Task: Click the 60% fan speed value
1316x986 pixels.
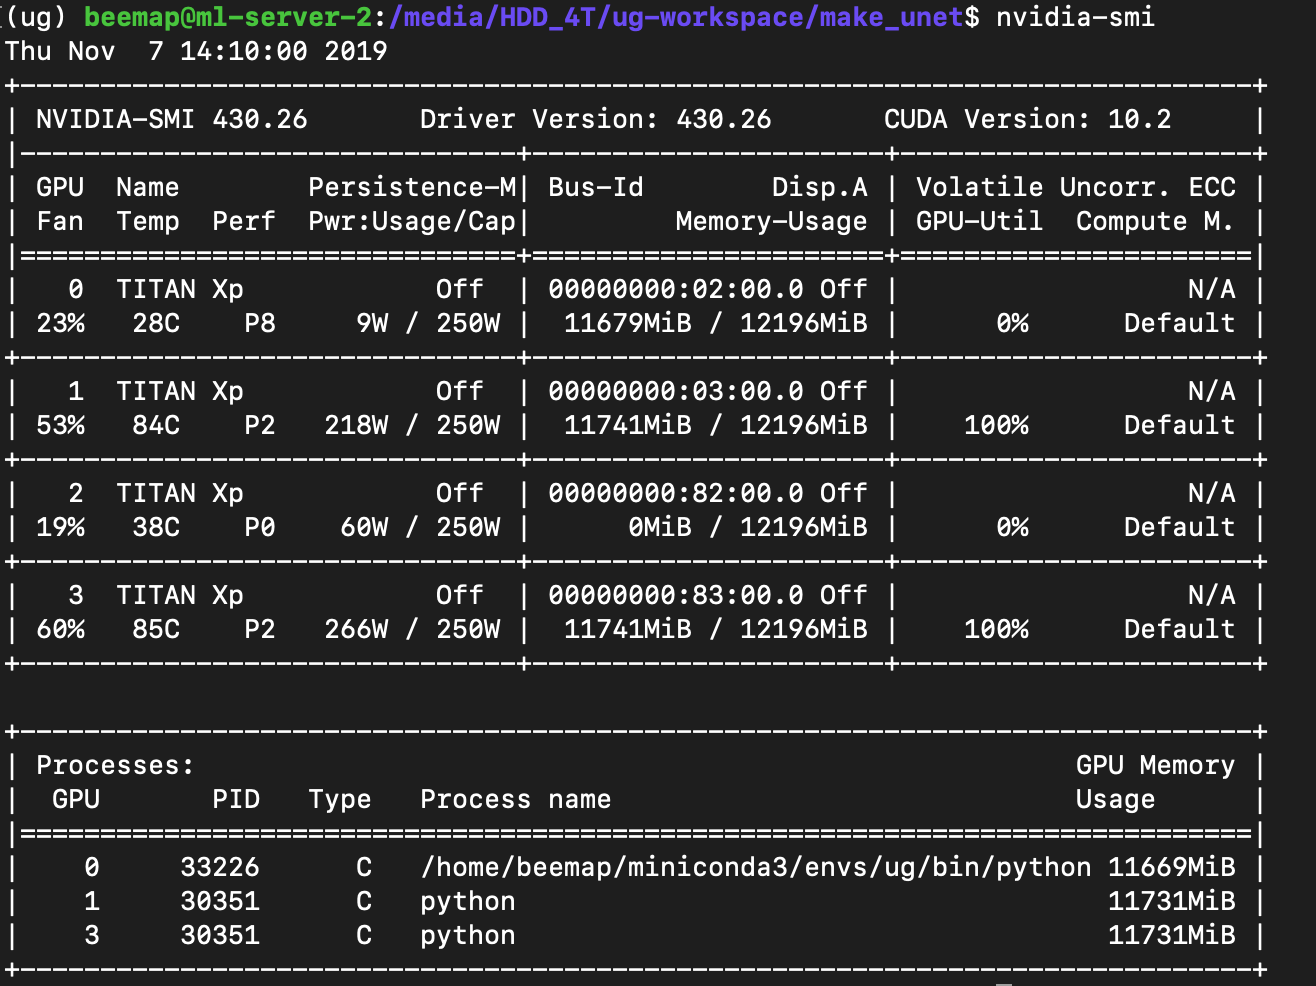Action: click(60, 629)
